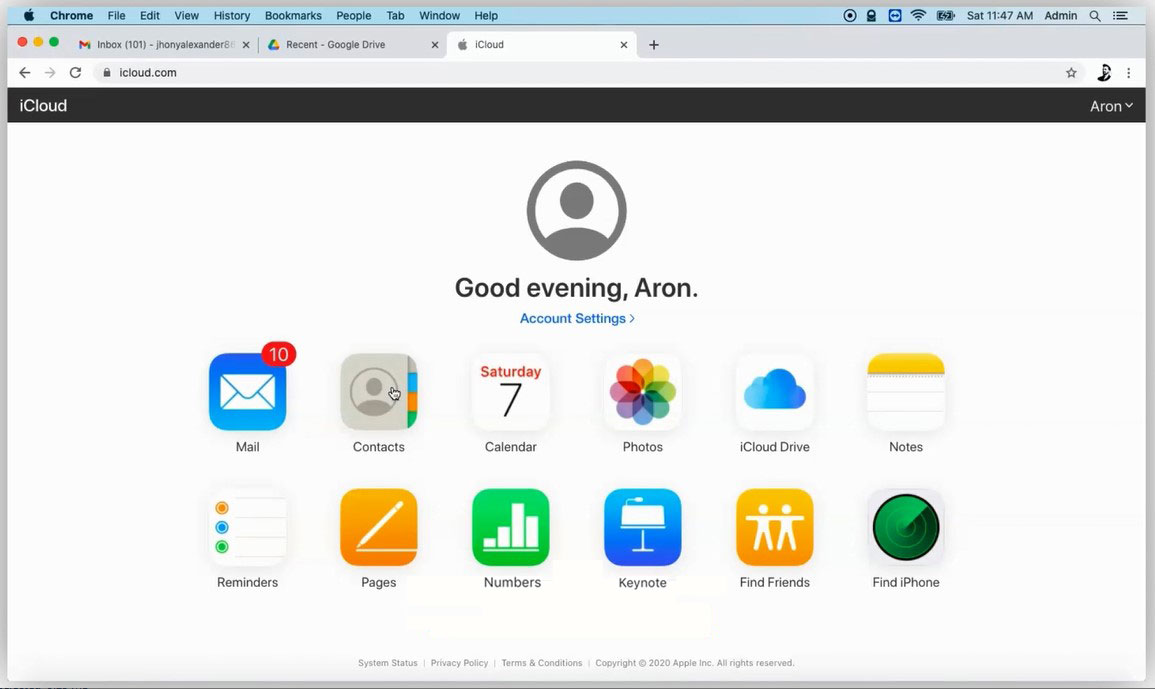Expand Account Settings disclosure arrow

point(631,318)
